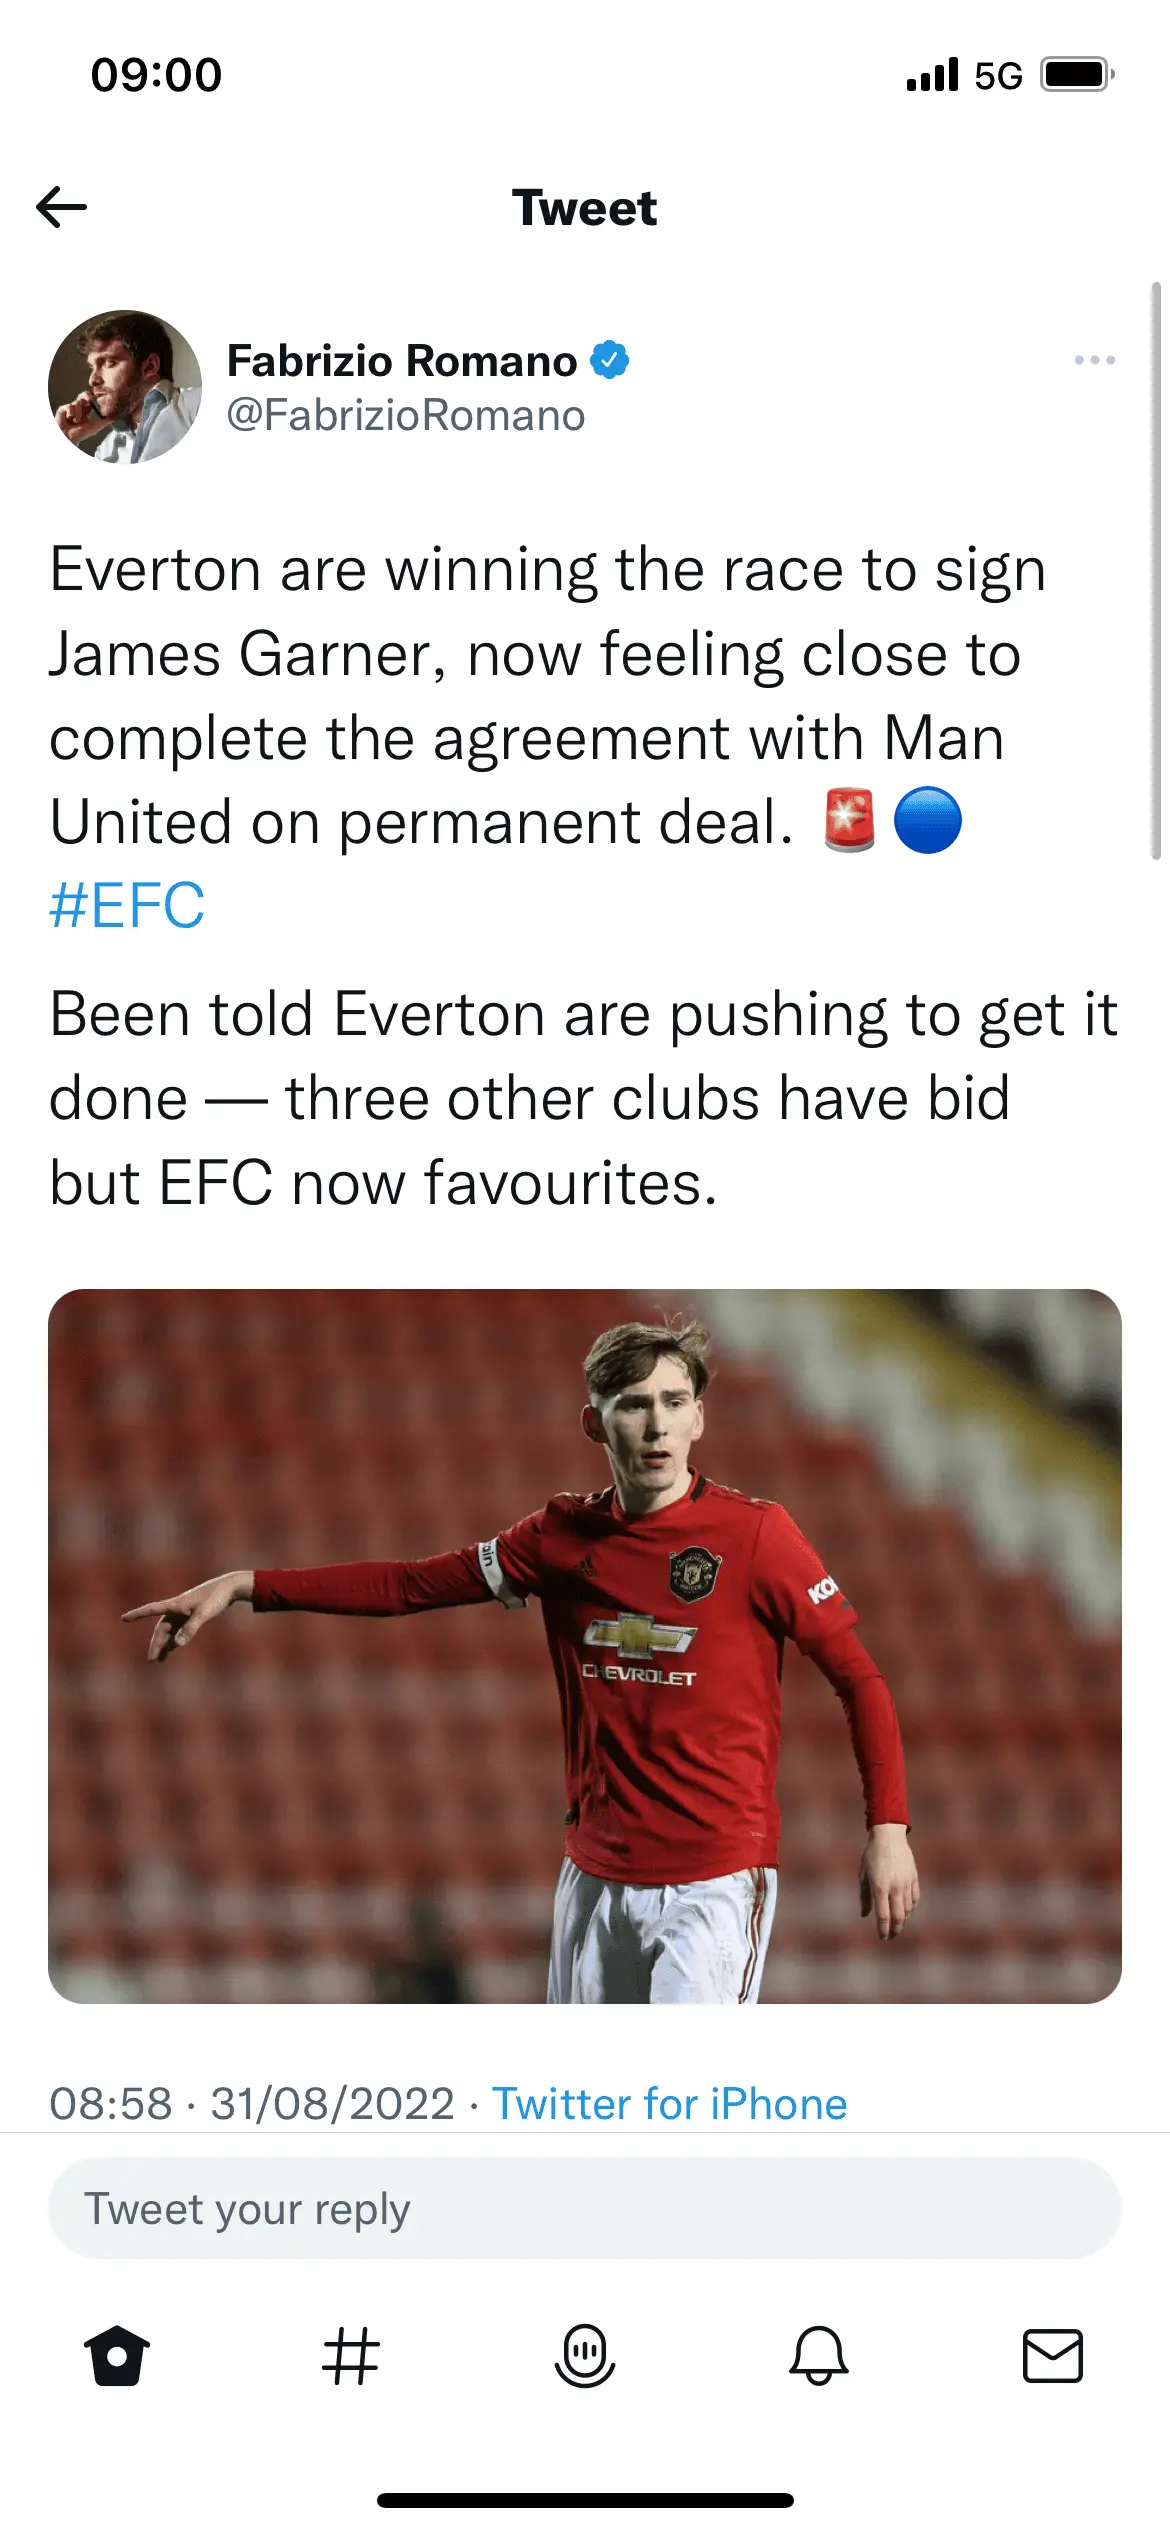Image resolution: width=1170 pixels, height=2532 pixels.
Task: Tap the battery icon in status bar
Action: click(x=1077, y=75)
